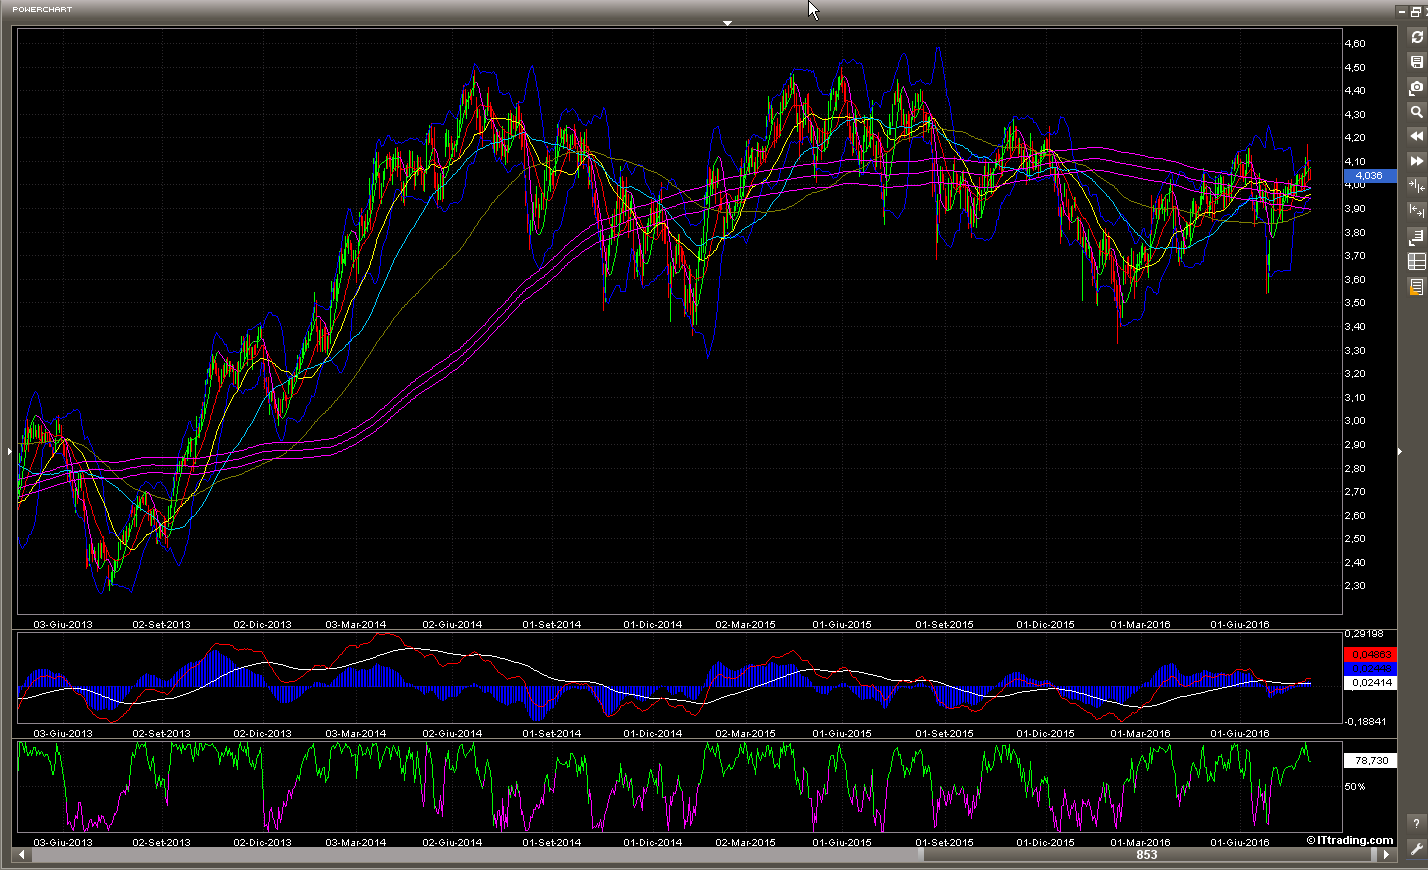
Task: Click the 2,30 price axis label
Action: (x=1355, y=586)
